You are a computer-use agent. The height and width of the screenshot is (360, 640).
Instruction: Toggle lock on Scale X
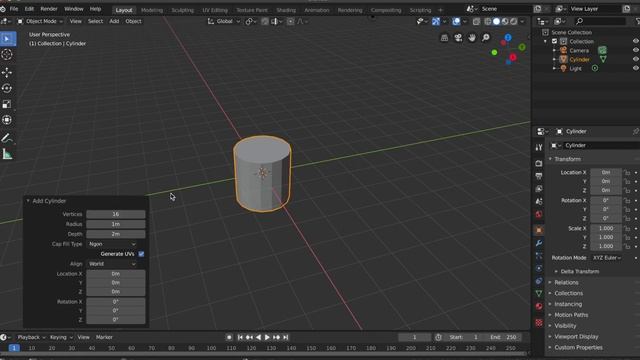pyautogui.click(x=627, y=229)
